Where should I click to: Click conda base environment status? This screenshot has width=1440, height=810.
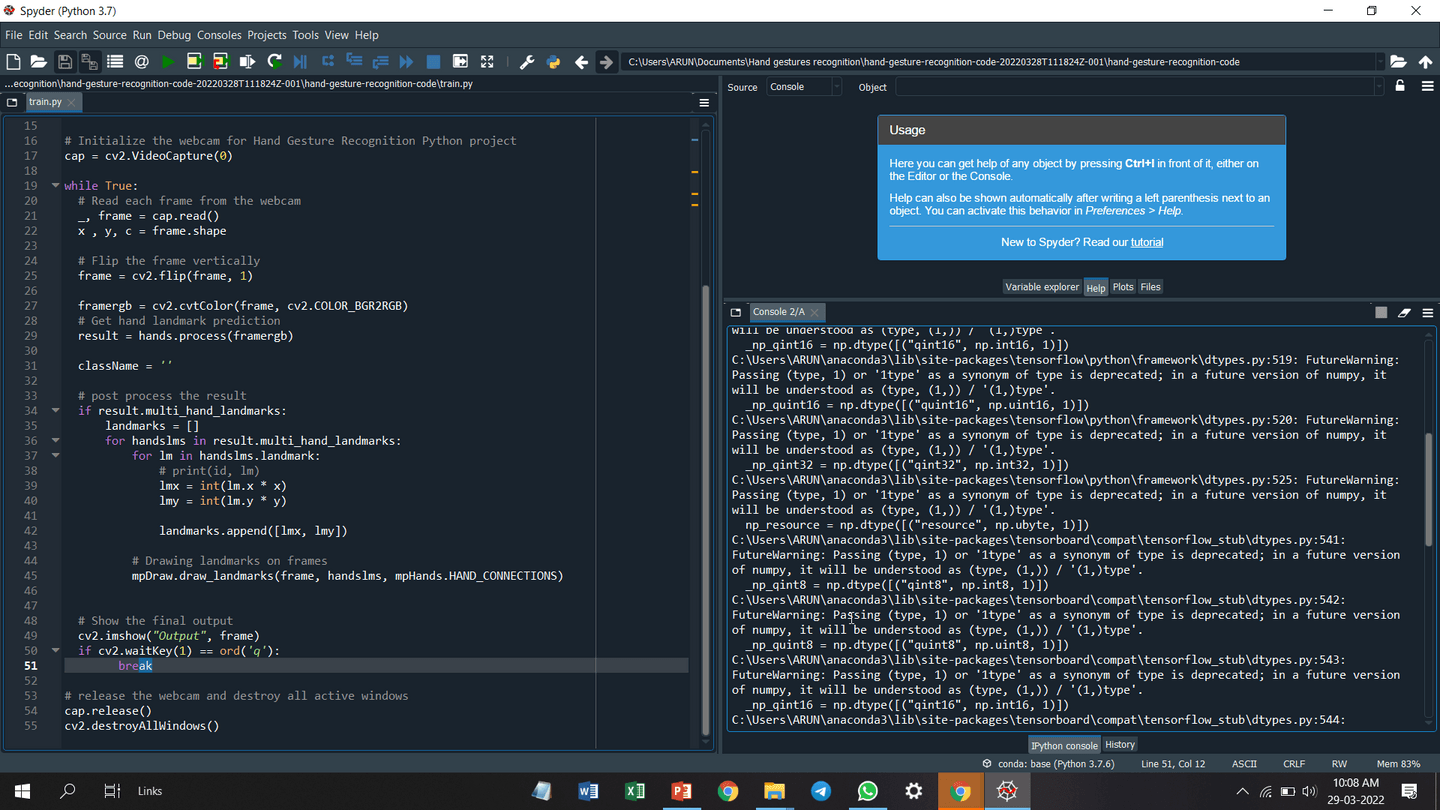coord(1048,764)
